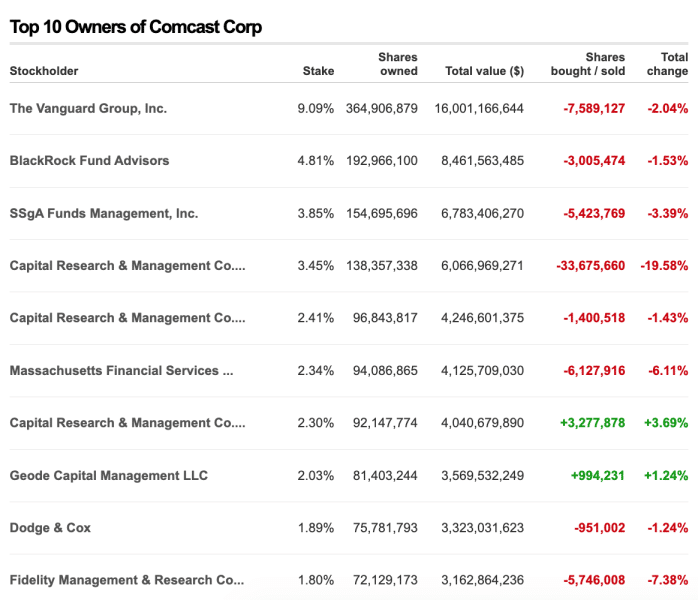
Task: Select shares sold -5,423,769
Action: (594, 213)
